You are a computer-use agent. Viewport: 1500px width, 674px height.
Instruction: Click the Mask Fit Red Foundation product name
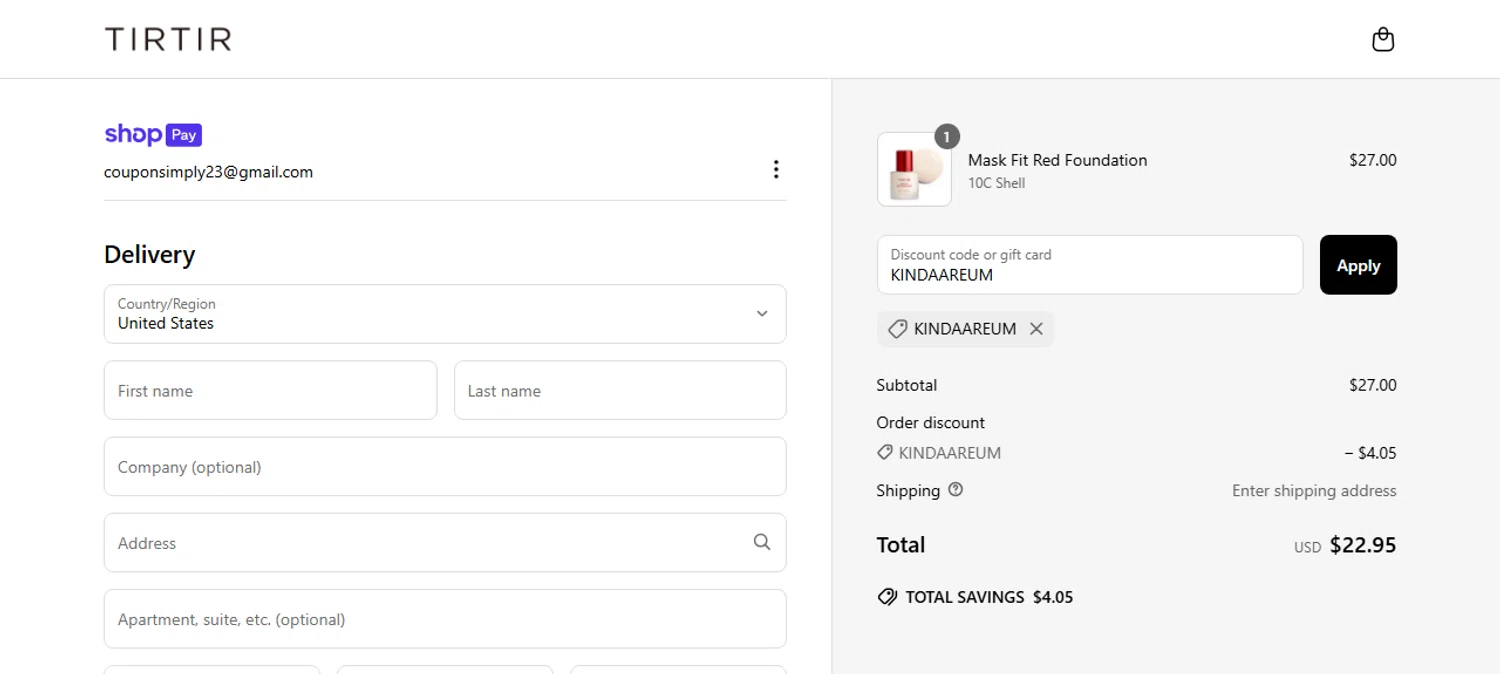click(x=1057, y=160)
